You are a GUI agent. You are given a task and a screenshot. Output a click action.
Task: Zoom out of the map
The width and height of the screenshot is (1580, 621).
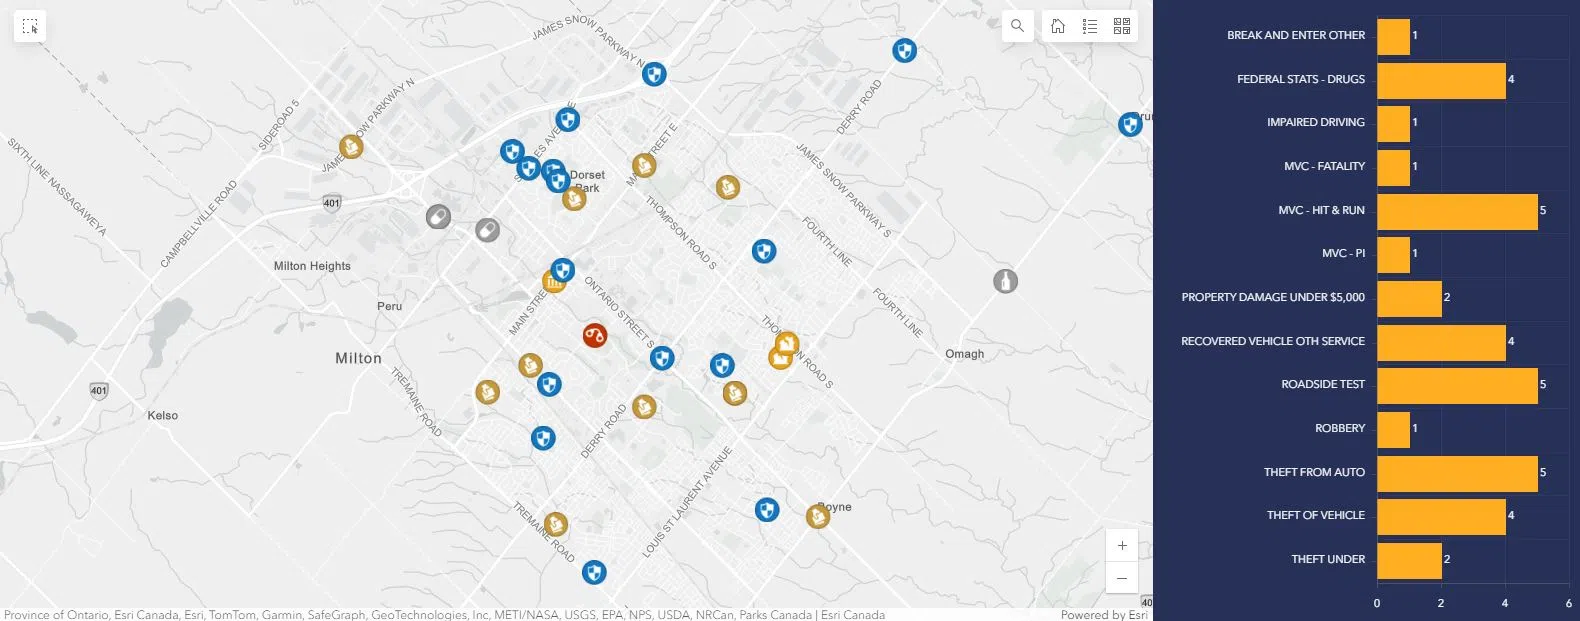click(x=1122, y=578)
